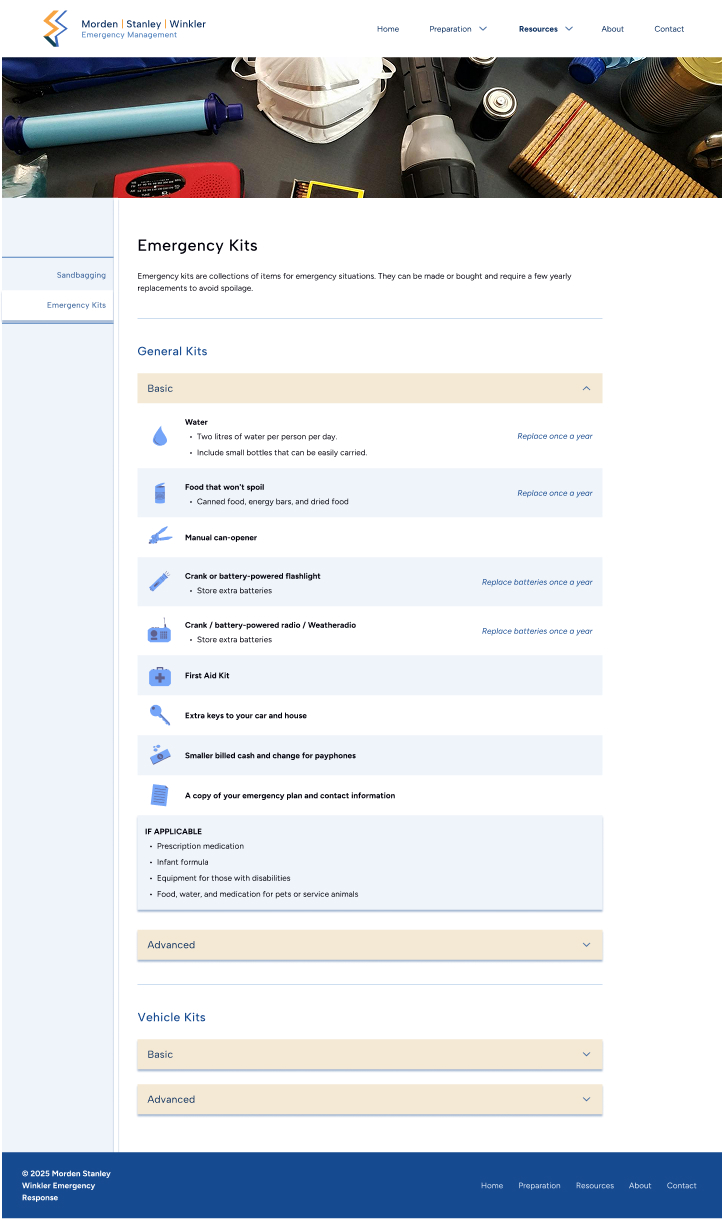Open the About link in header
This screenshot has height=1219, width=722.
[x=613, y=29]
